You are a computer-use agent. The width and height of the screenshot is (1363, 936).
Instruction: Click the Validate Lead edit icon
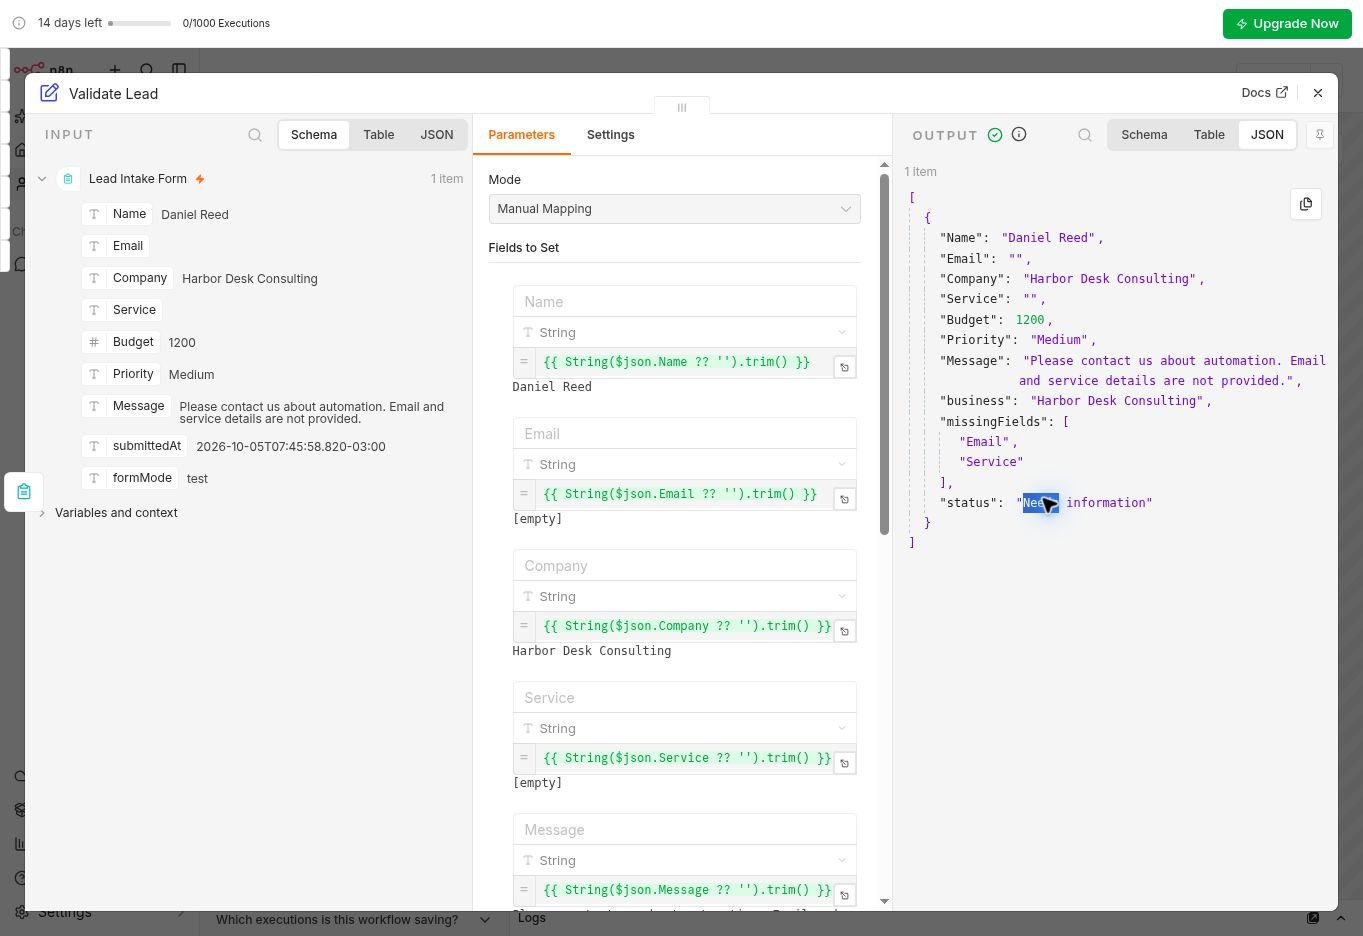pyautogui.click(x=49, y=93)
